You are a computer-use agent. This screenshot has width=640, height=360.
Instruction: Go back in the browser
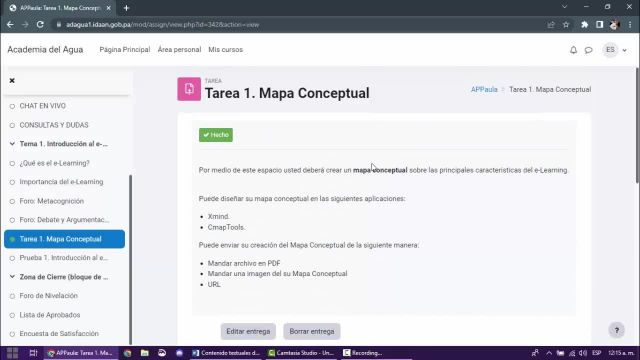[10, 24]
